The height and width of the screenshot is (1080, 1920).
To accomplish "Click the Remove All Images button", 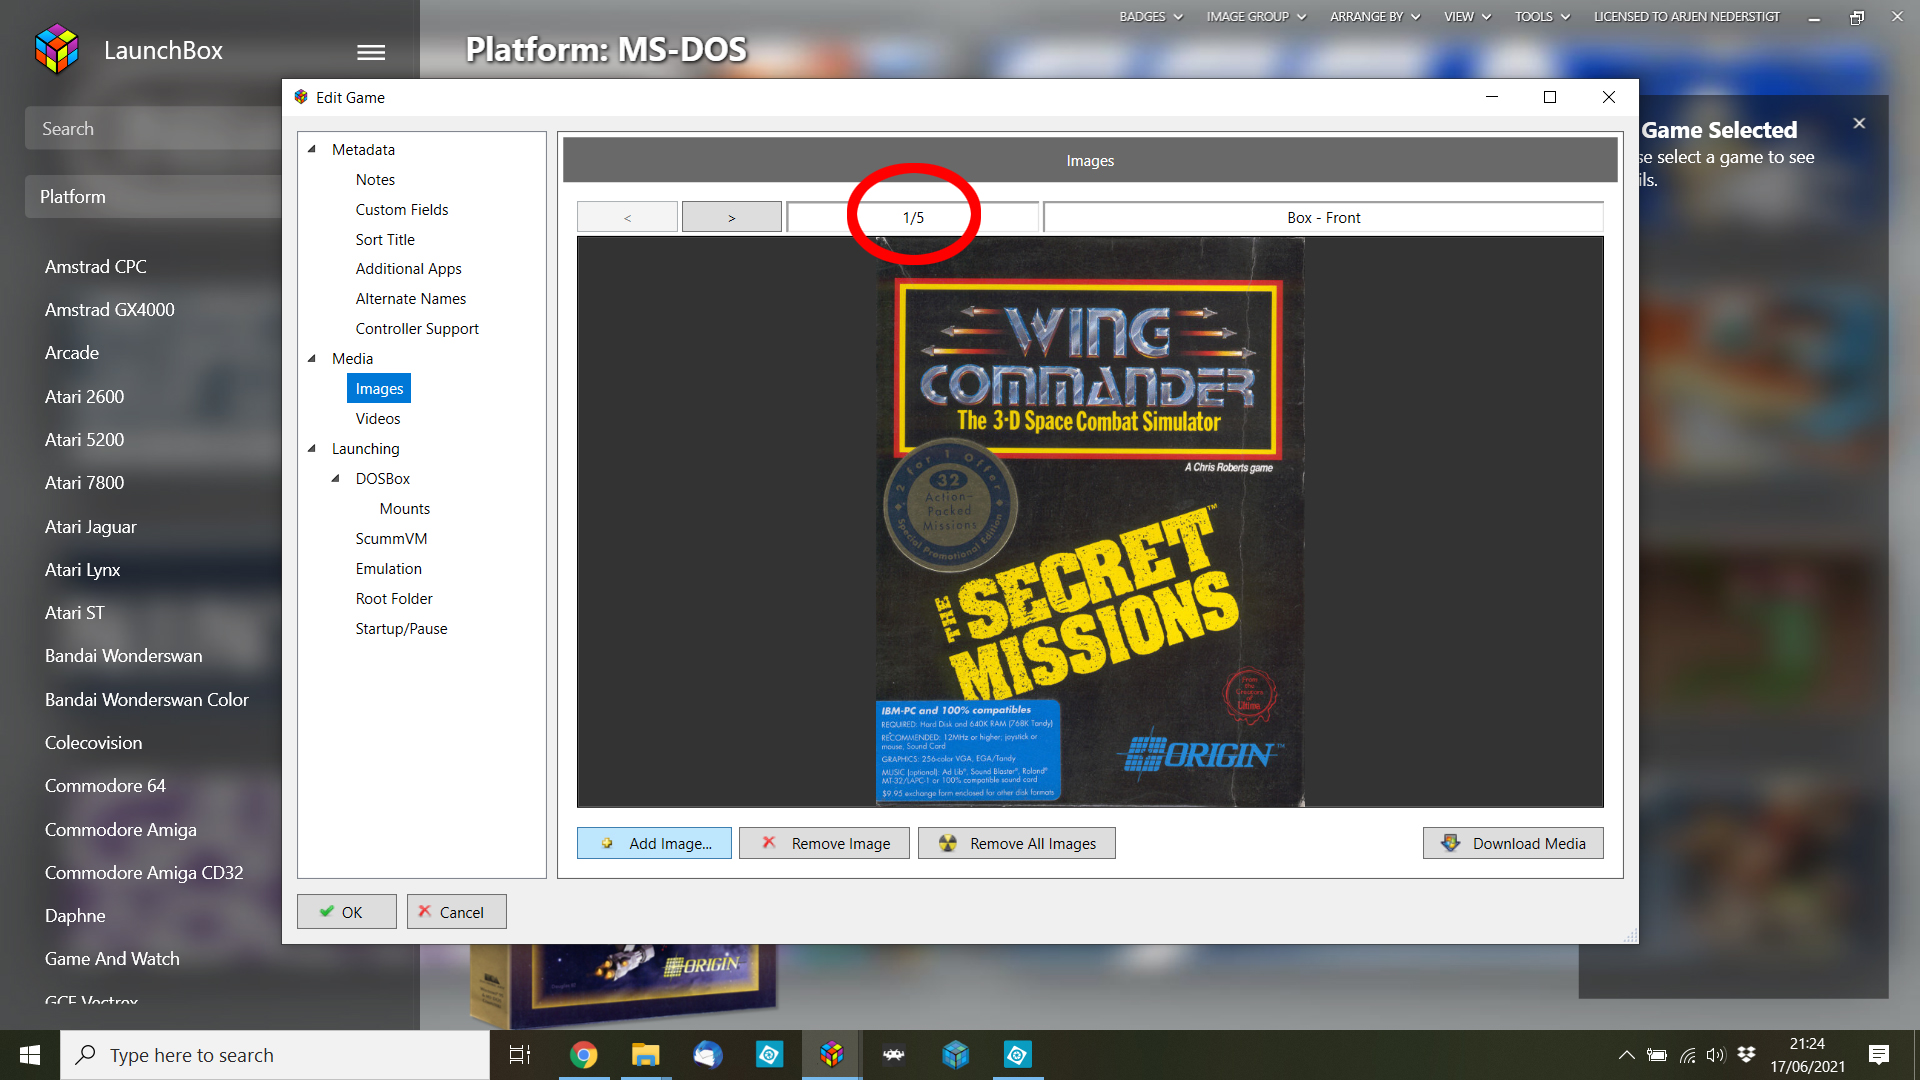I will 1016,843.
